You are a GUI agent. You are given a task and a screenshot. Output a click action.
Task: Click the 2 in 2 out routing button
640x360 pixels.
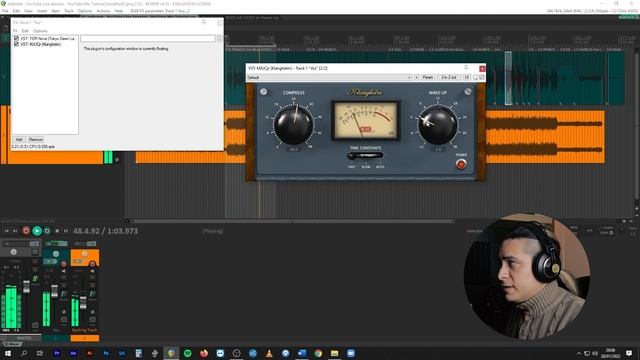pyautogui.click(x=449, y=77)
